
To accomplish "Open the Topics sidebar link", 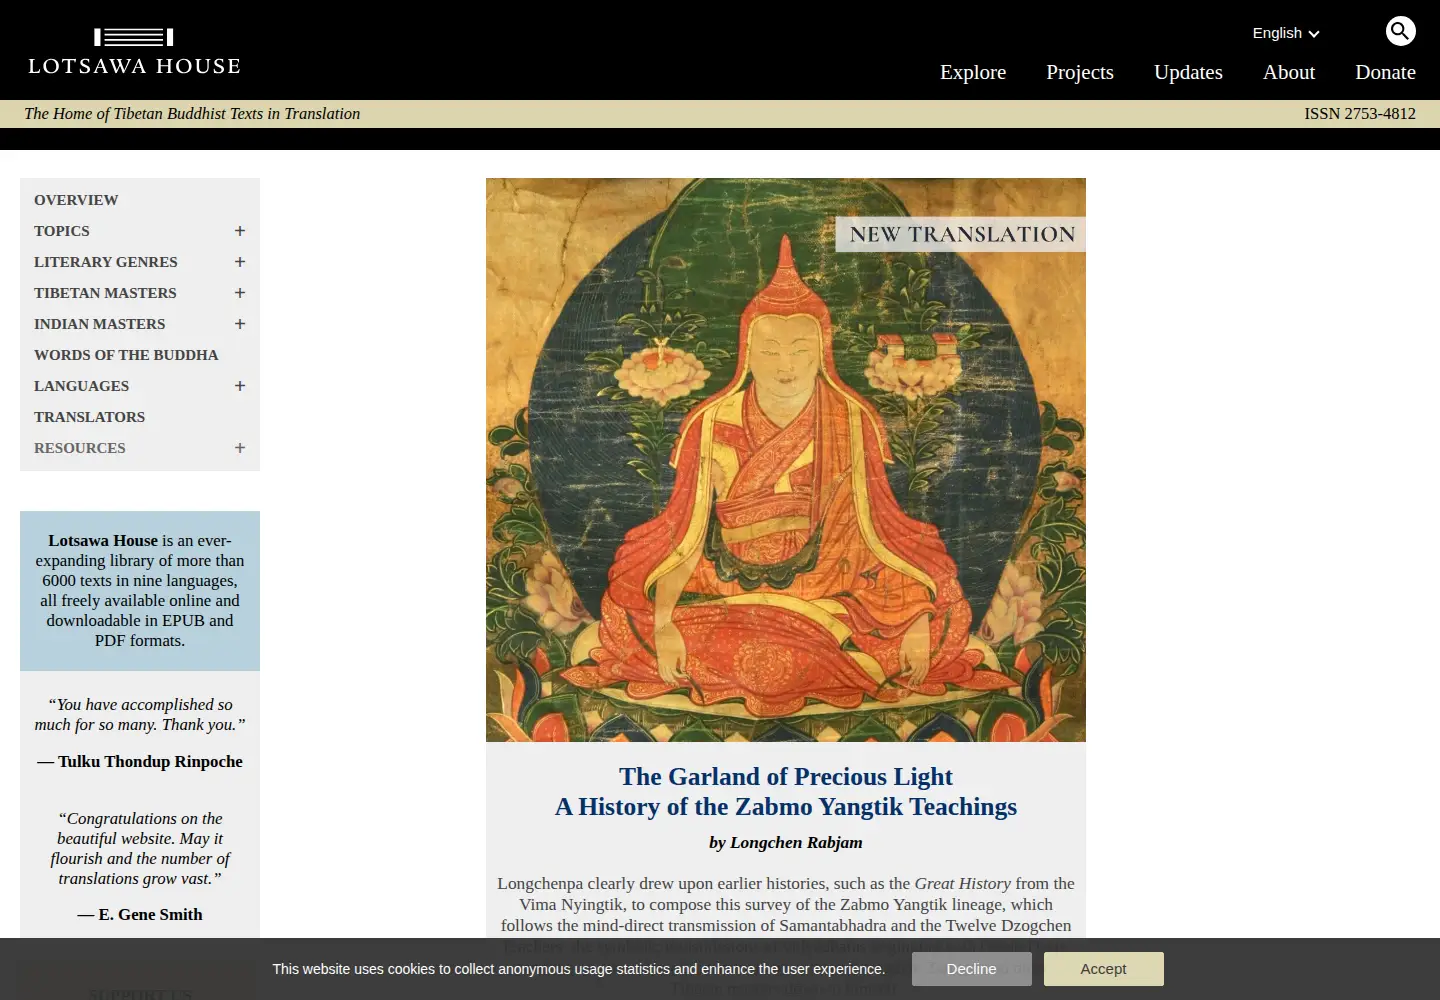I will [x=62, y=231].
